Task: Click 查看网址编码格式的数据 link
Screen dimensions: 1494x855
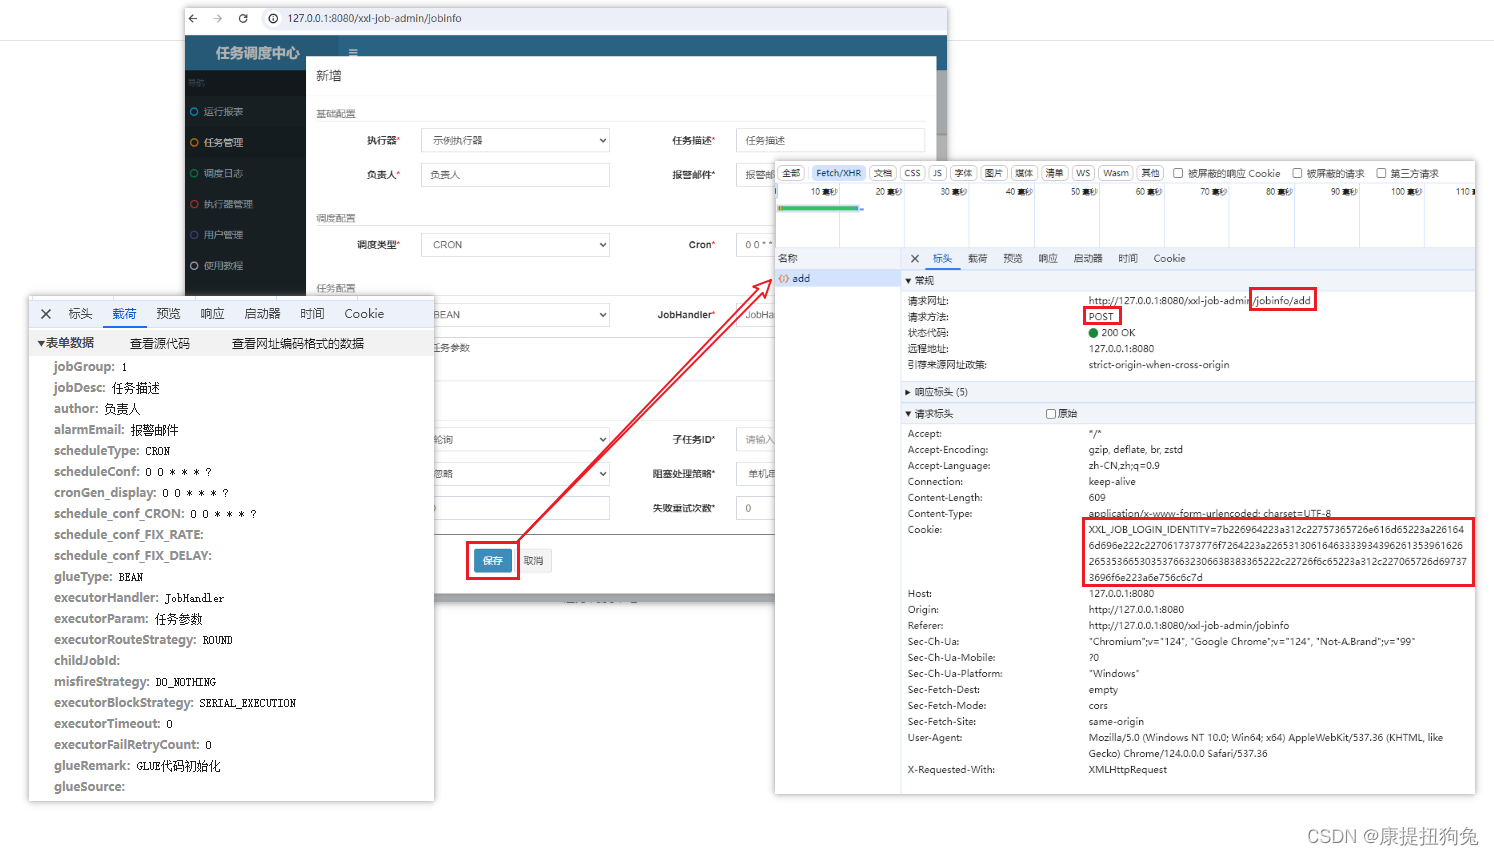Action: (298, 343)
